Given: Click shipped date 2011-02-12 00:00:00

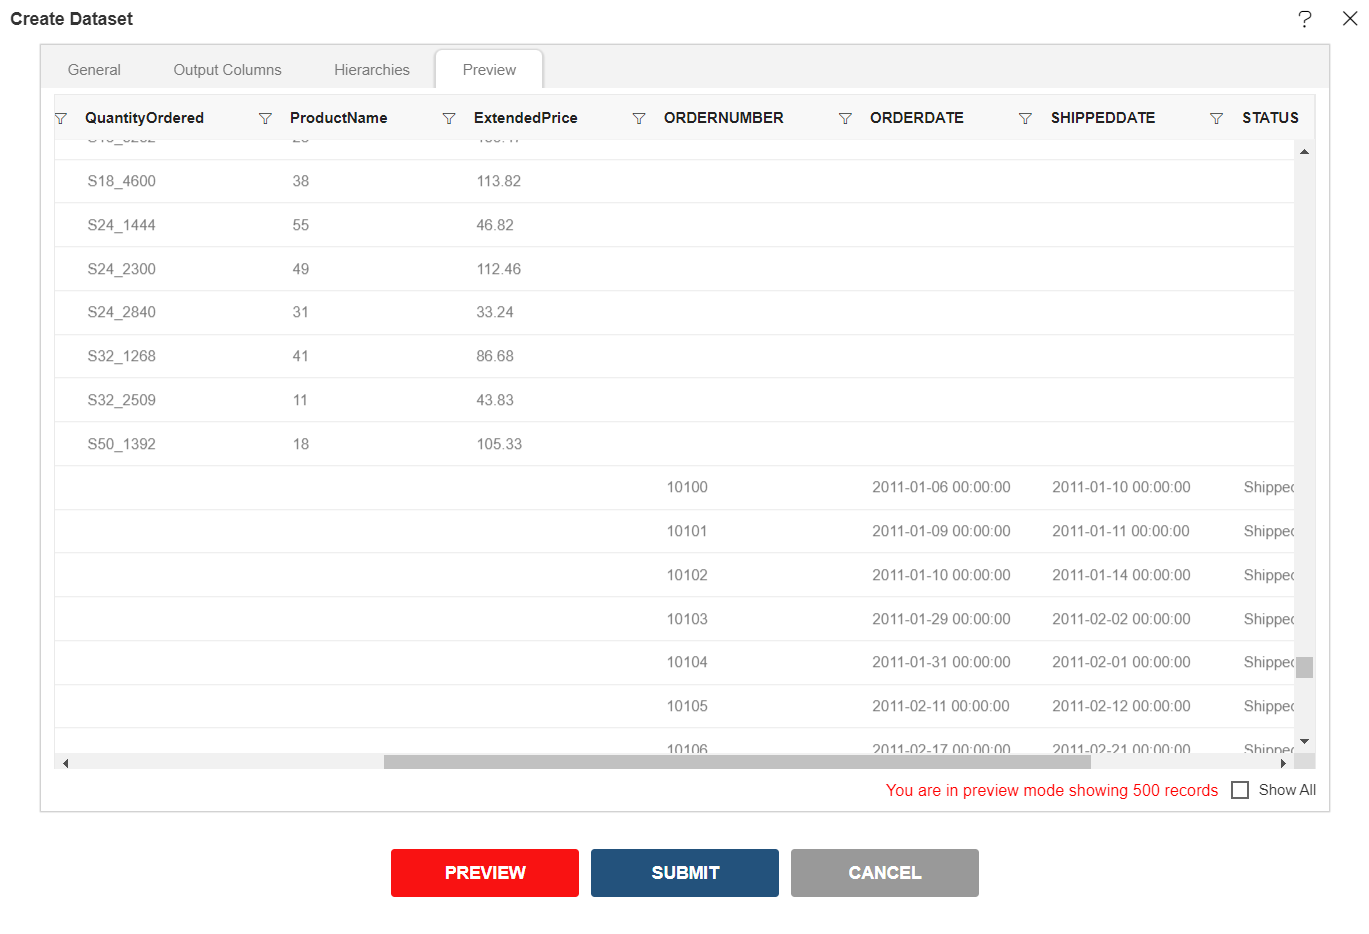Looking at the screenshot, I should point(1121,706).
